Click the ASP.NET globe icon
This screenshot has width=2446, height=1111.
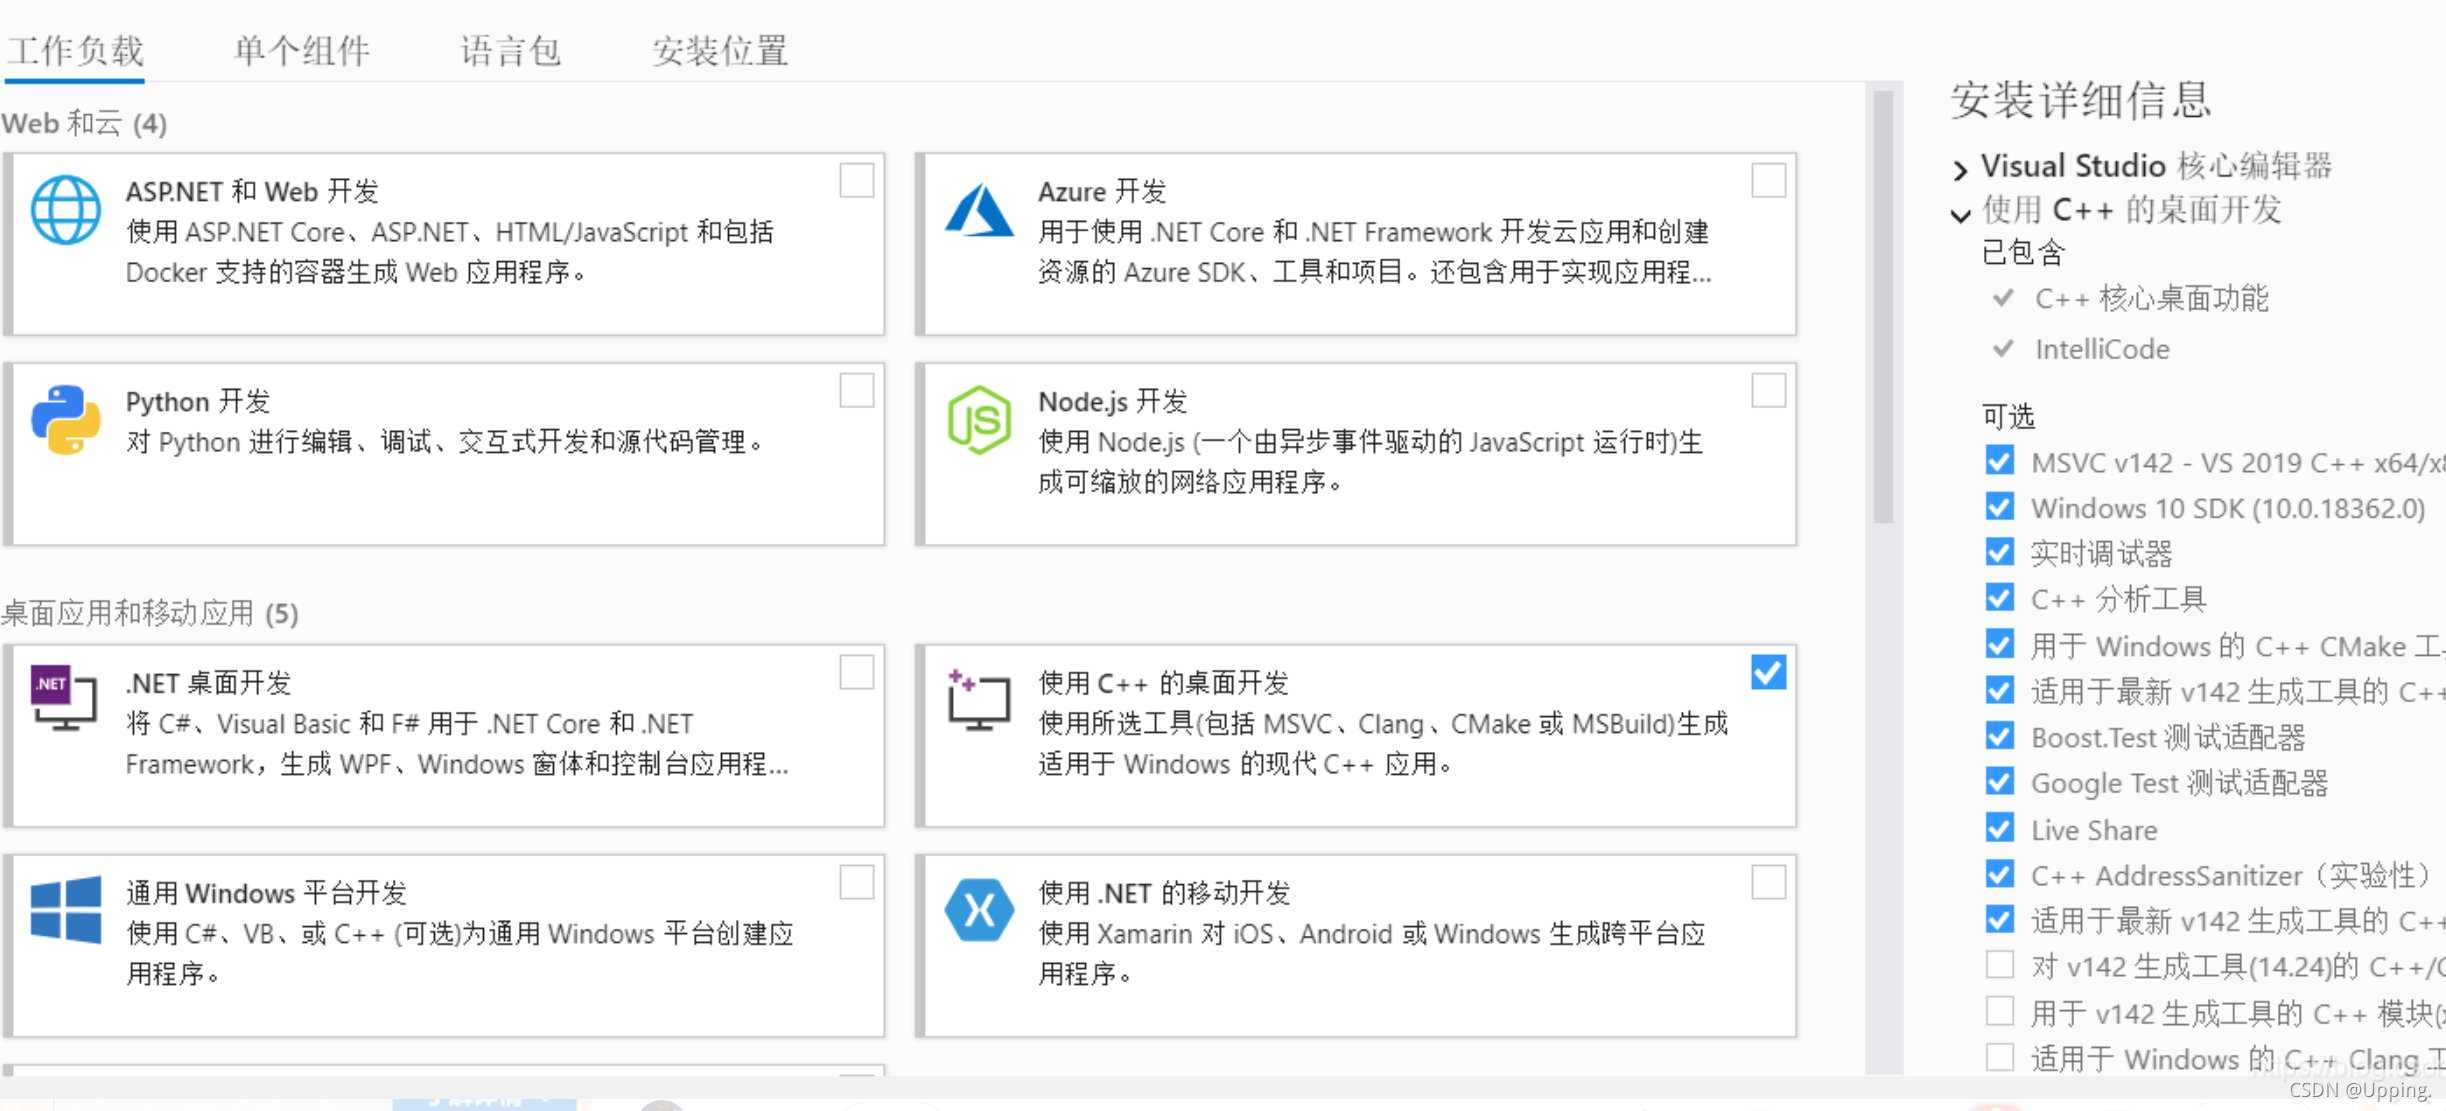tap(66, 210)
